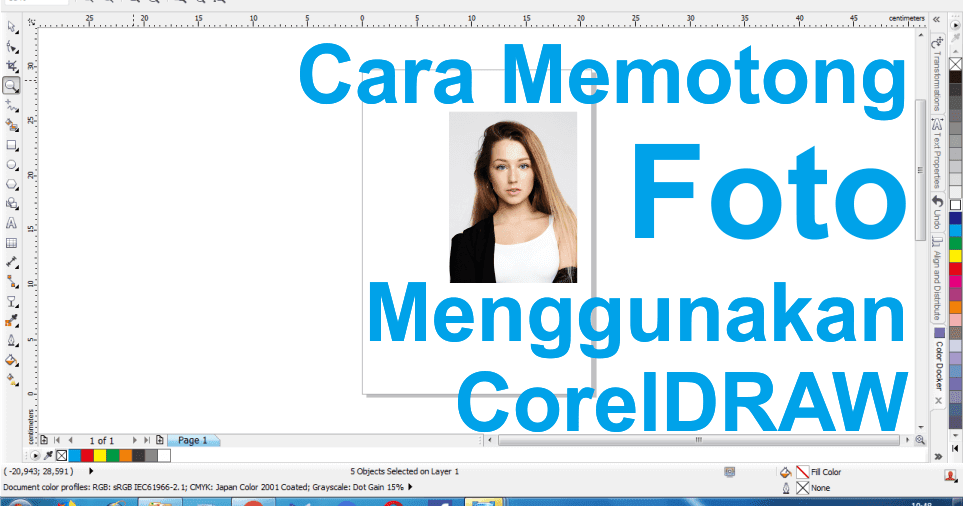
Task: Switch to the Page 1 tab
Action: click(193, 440)
